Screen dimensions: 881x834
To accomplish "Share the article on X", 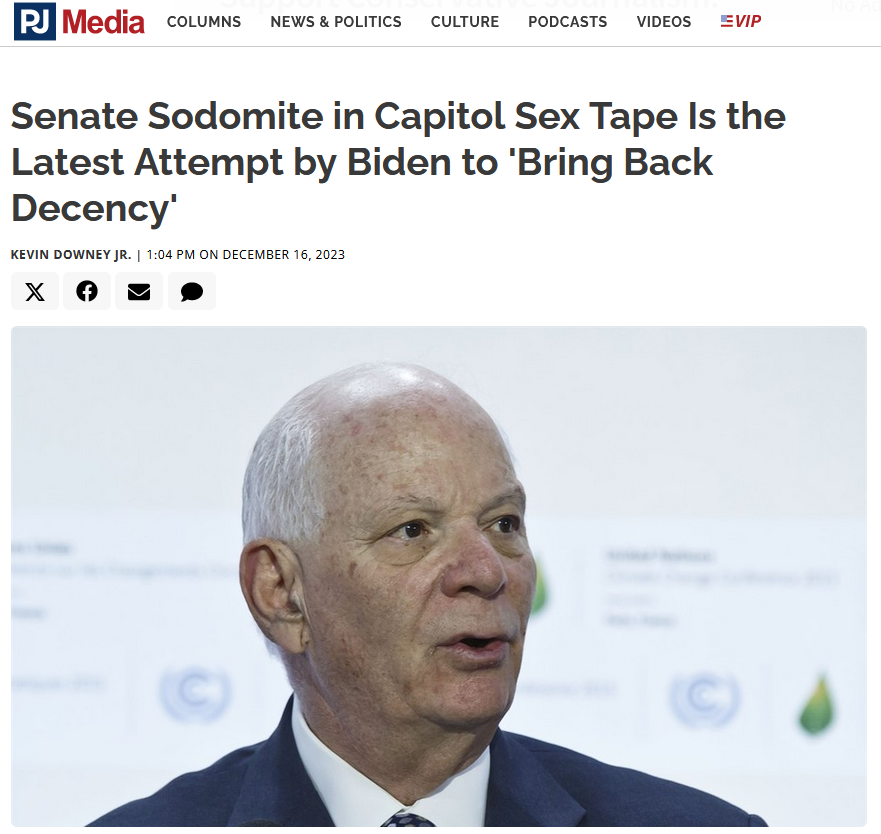I will 35,292.
